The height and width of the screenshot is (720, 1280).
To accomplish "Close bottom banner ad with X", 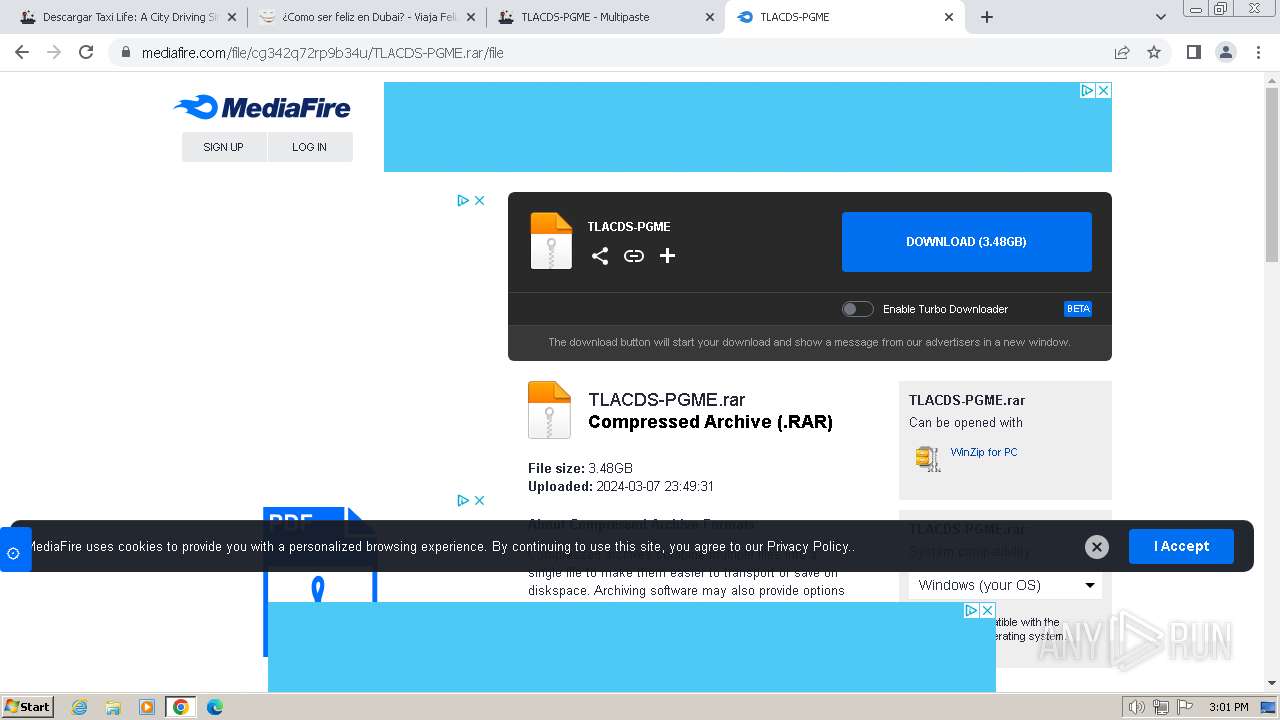I will (987, 610).
